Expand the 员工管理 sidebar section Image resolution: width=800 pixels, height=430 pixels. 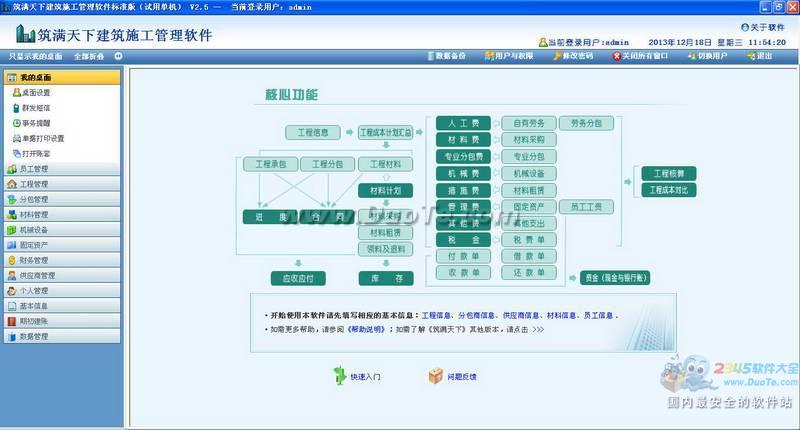click(62, 169)
